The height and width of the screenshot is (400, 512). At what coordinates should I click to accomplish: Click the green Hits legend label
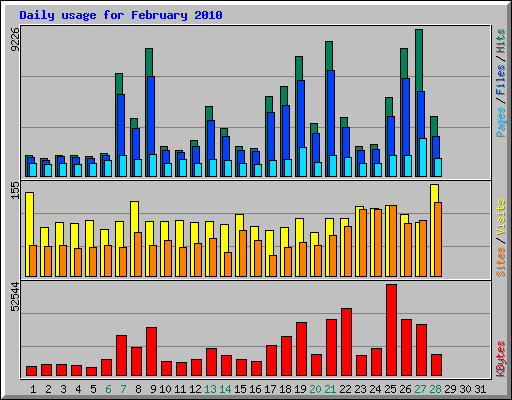pyautogui.click(x=501, y=41)
